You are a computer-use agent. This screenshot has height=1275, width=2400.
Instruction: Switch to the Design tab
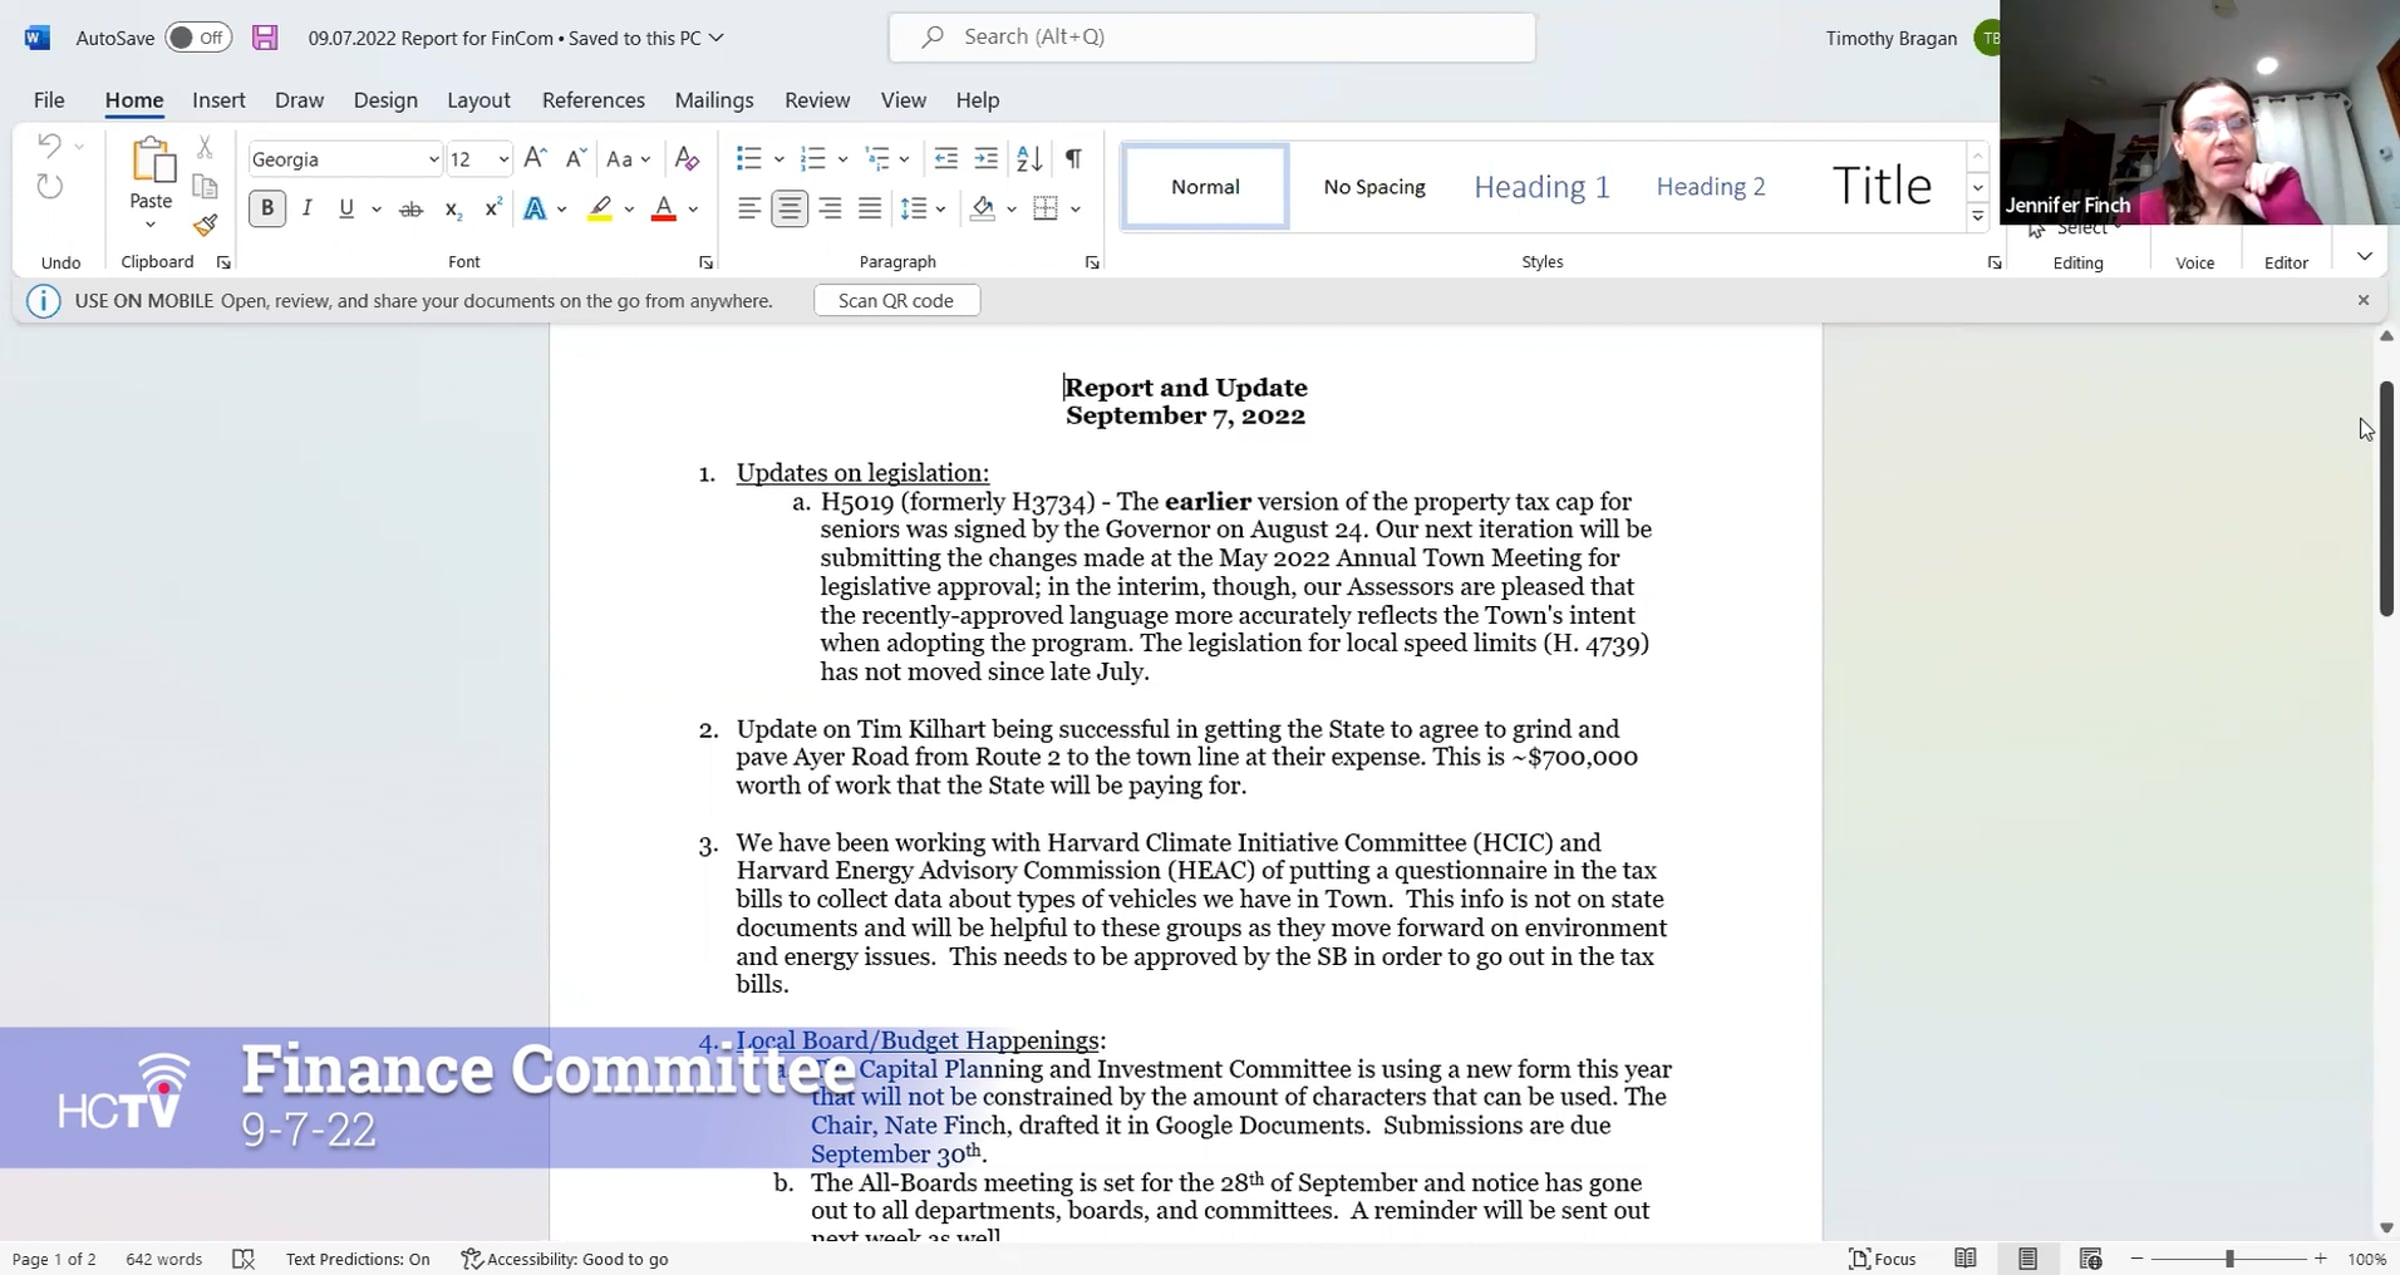[x=385, y=100]
